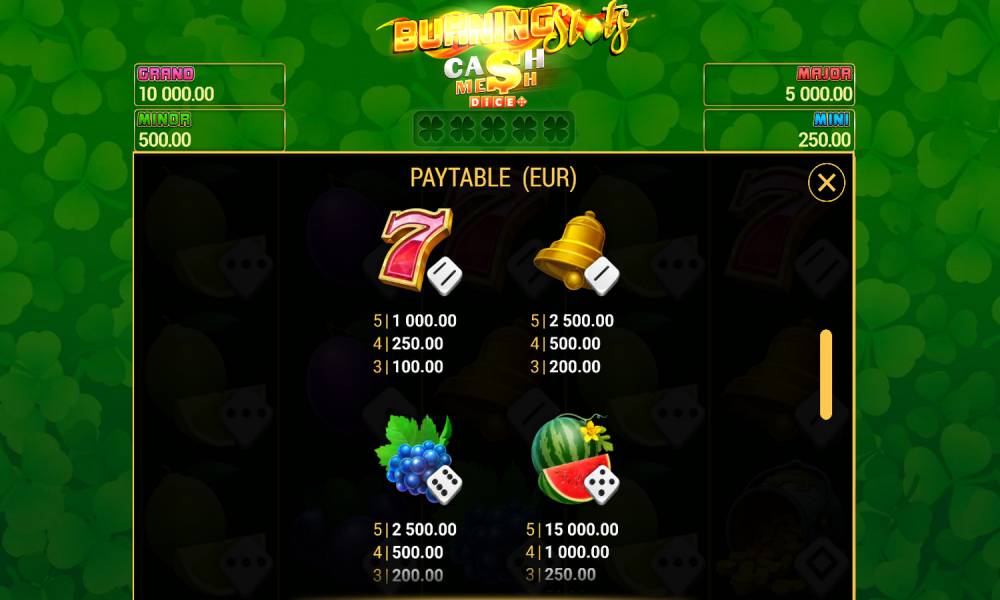Viewport: 1000px width, 600px height.
Task: Click the clover collection meter
Action: pyautogui.click(x=494, y=129)
